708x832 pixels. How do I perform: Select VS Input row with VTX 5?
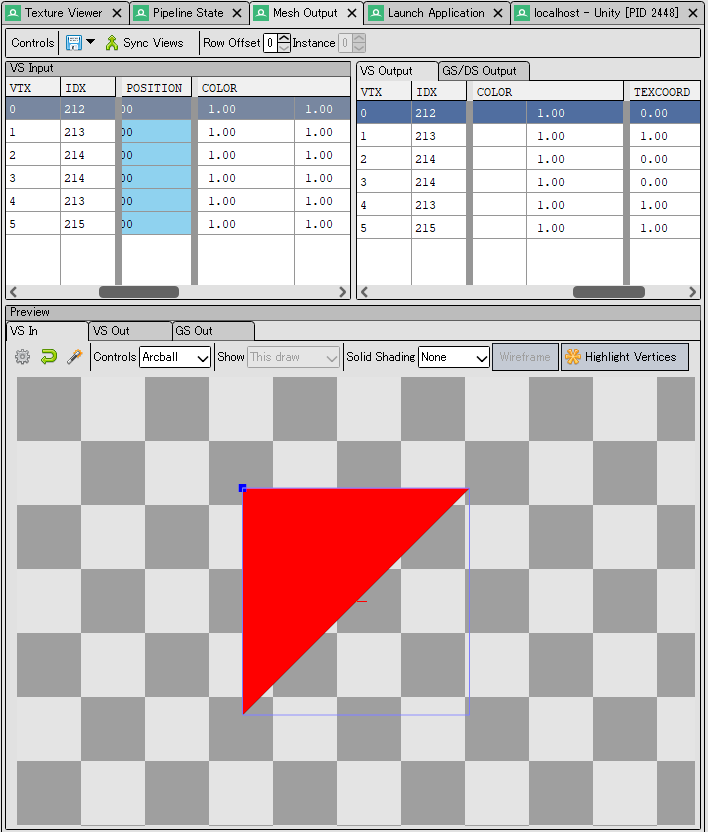(178, 224)
